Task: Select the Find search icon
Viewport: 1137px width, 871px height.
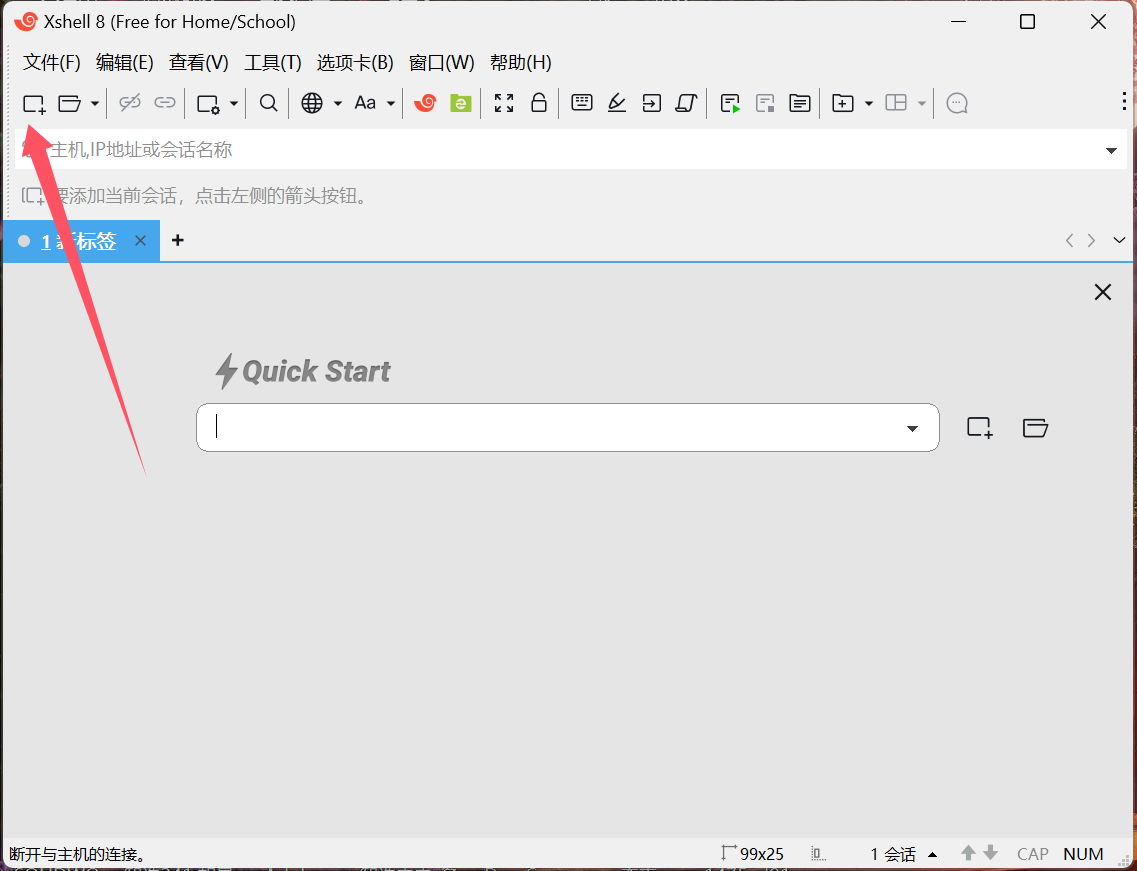Action: pos(267,103)
